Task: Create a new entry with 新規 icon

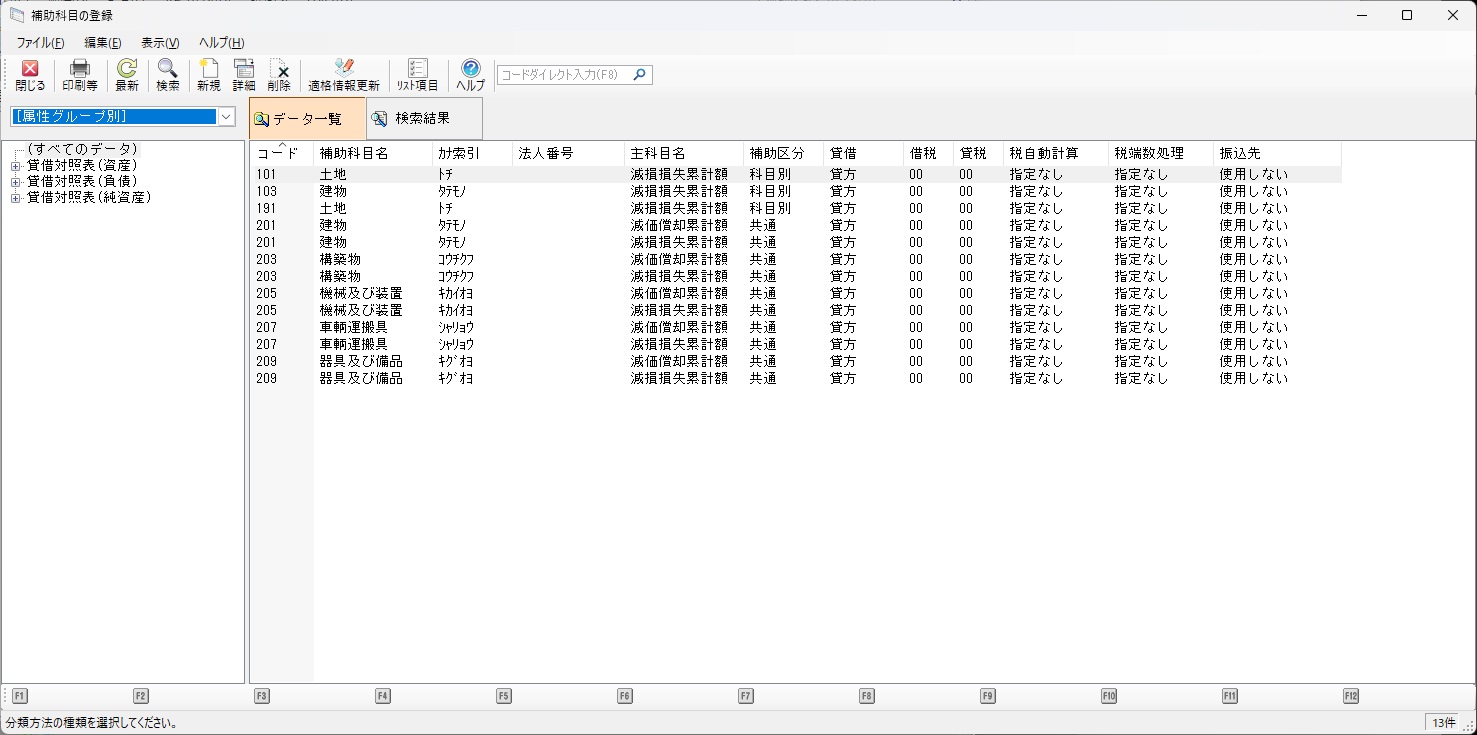Action: pyautogui.click(x=208, y=75)
